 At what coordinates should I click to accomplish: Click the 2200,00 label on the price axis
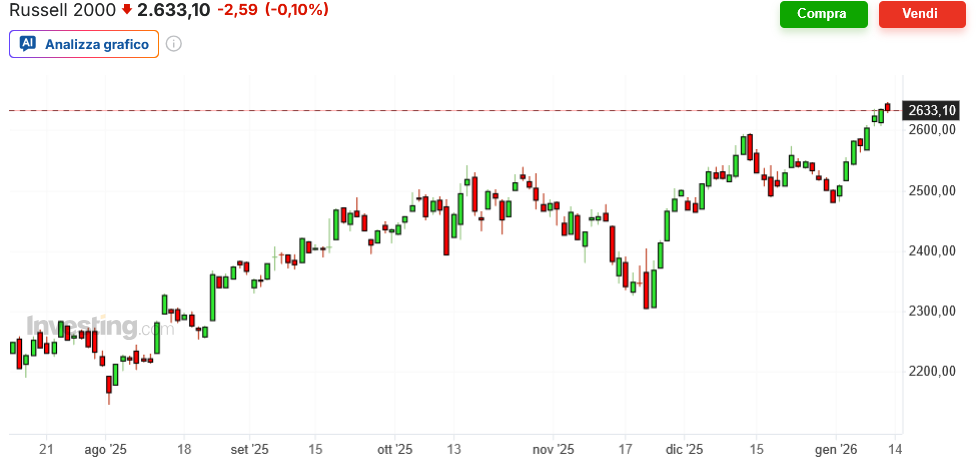point(932,371)
